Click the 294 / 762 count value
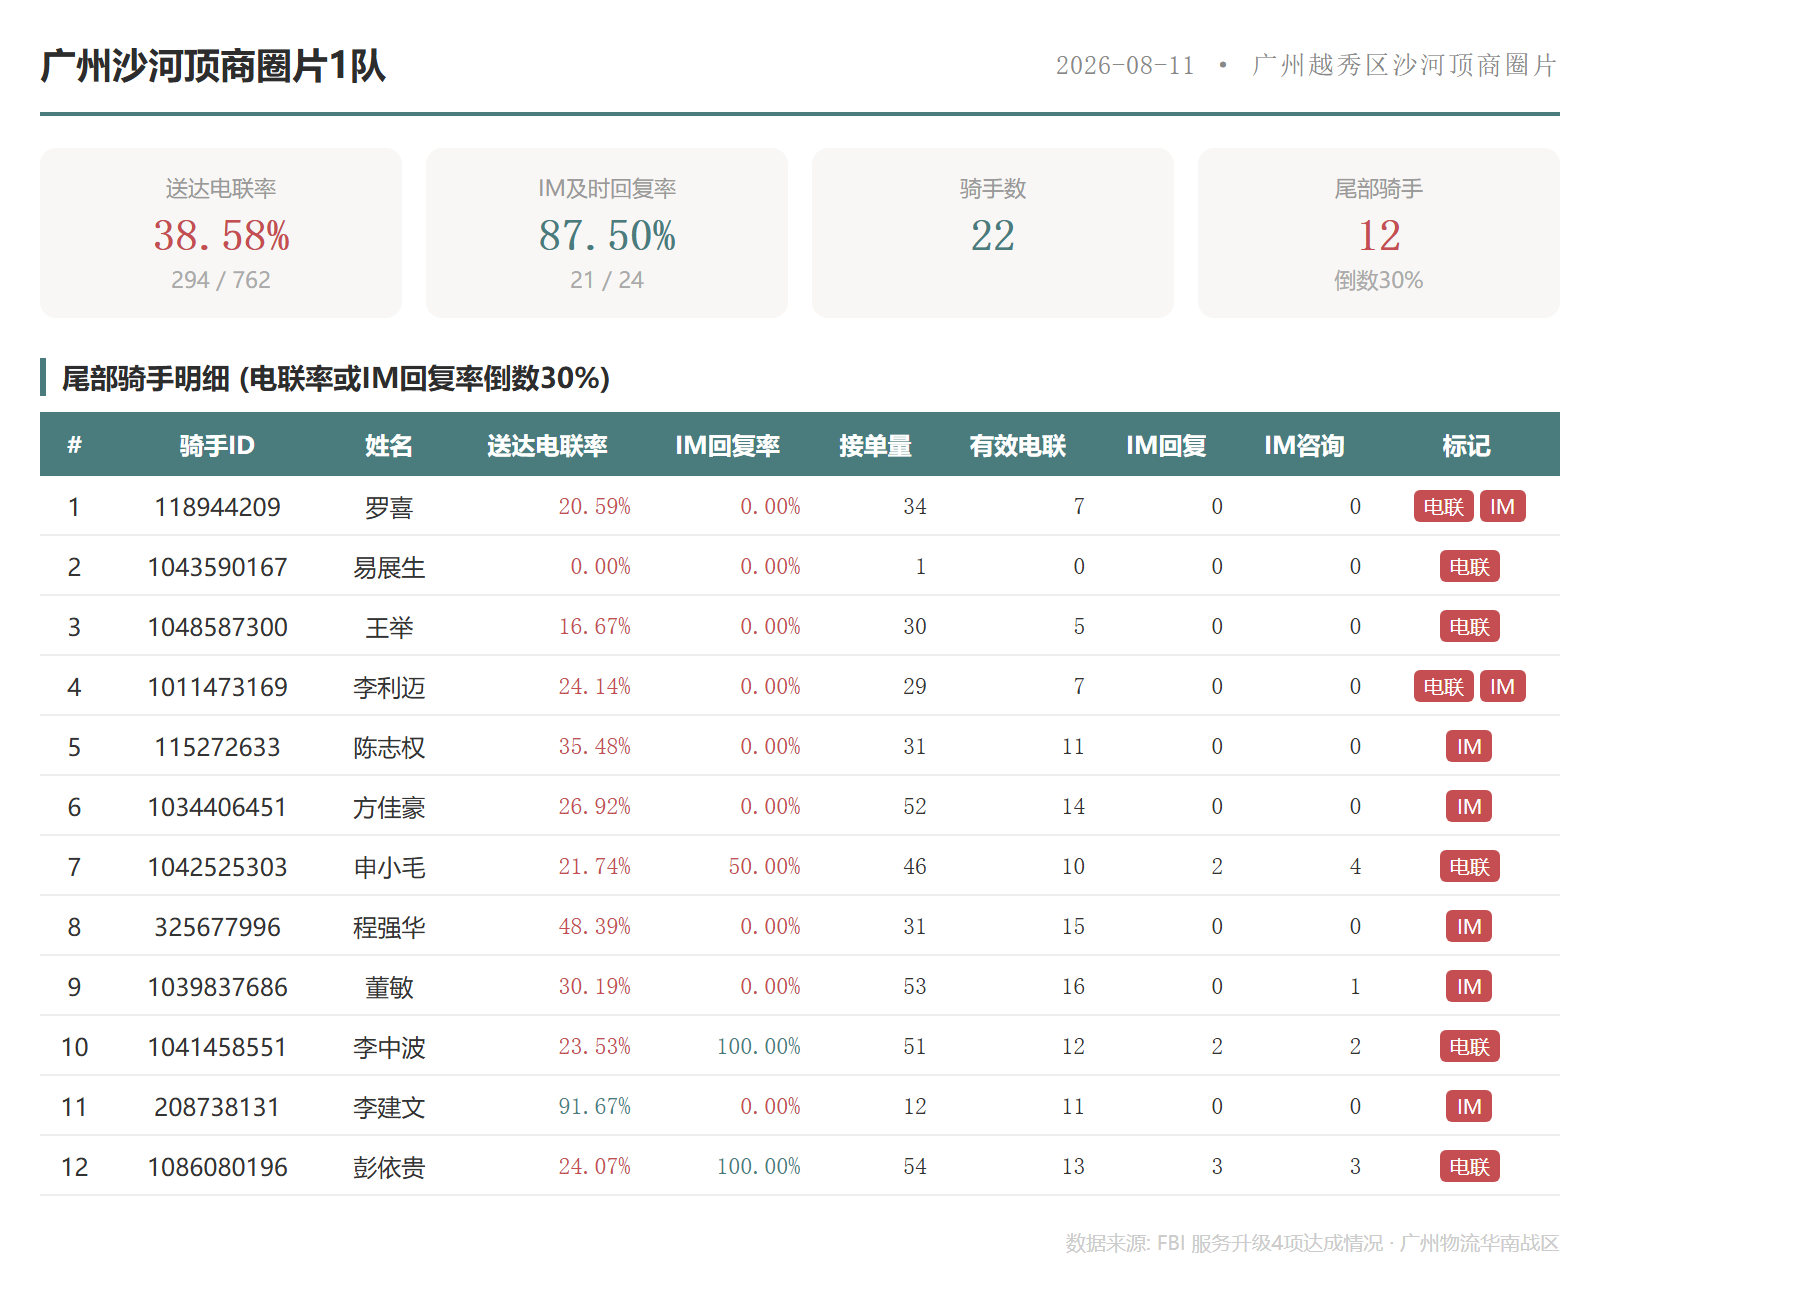The height and width of the screenshot is (1296, 1800). click(x=221, y=280)
